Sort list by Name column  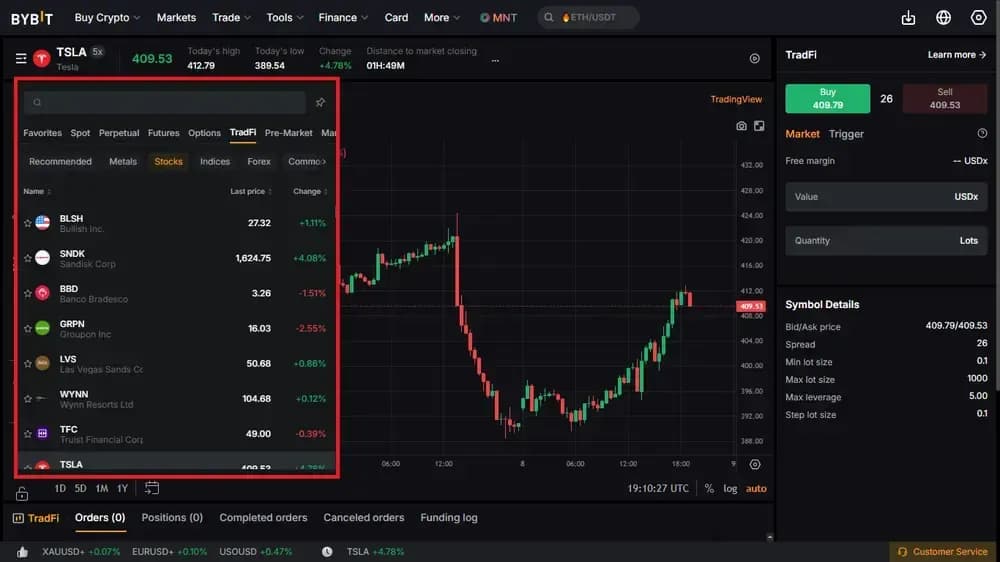tap(37, 191)
